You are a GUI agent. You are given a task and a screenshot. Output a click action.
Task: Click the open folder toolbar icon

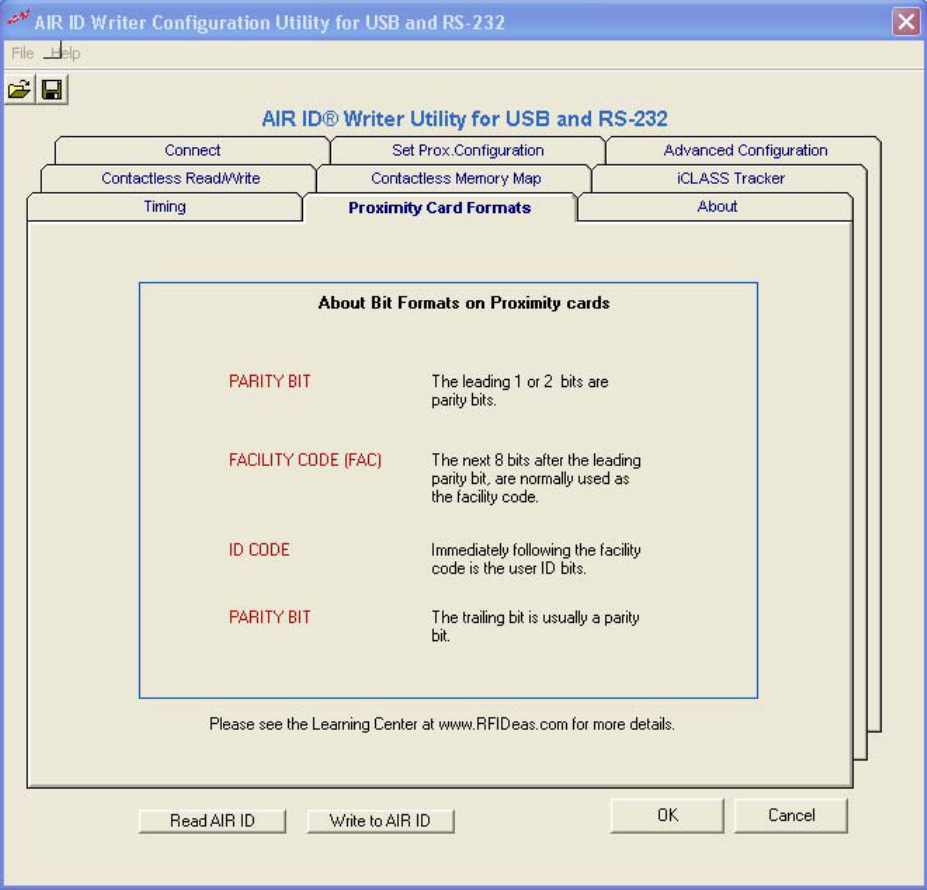(20, 89)
